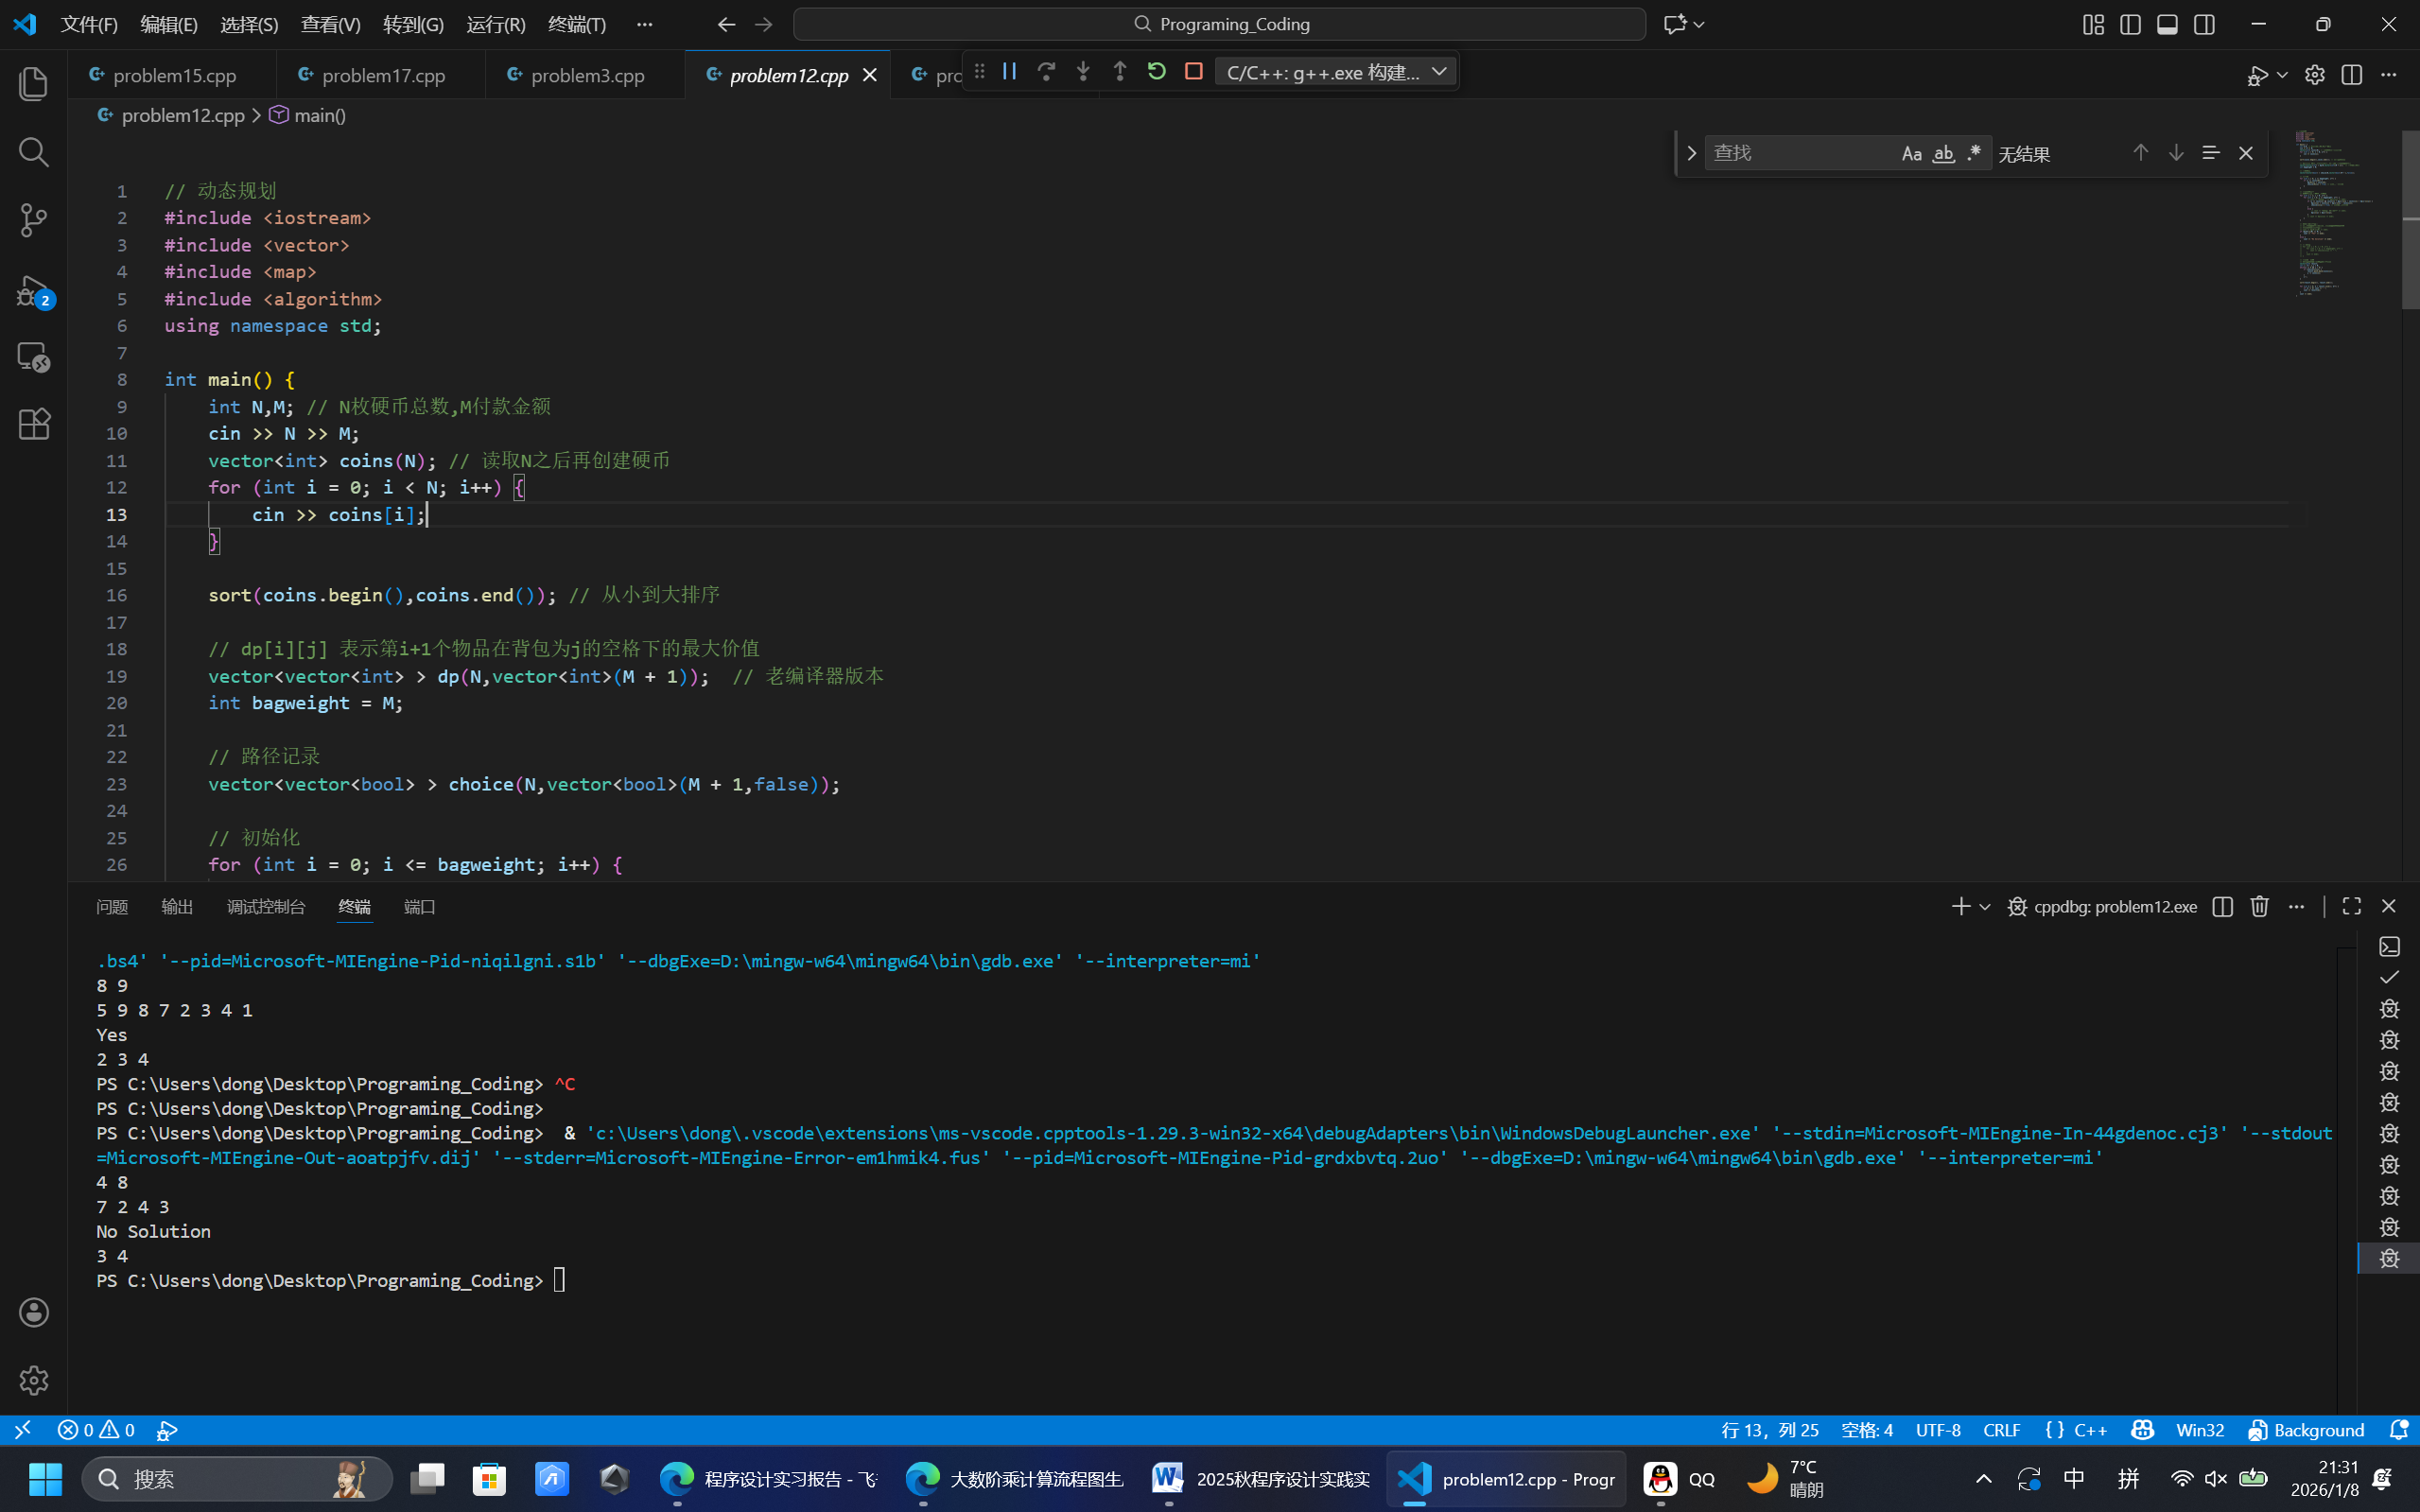2420x1512 pixels.
Task: Toggle Match Whole Word in find widget
Action: point(1943,153)
